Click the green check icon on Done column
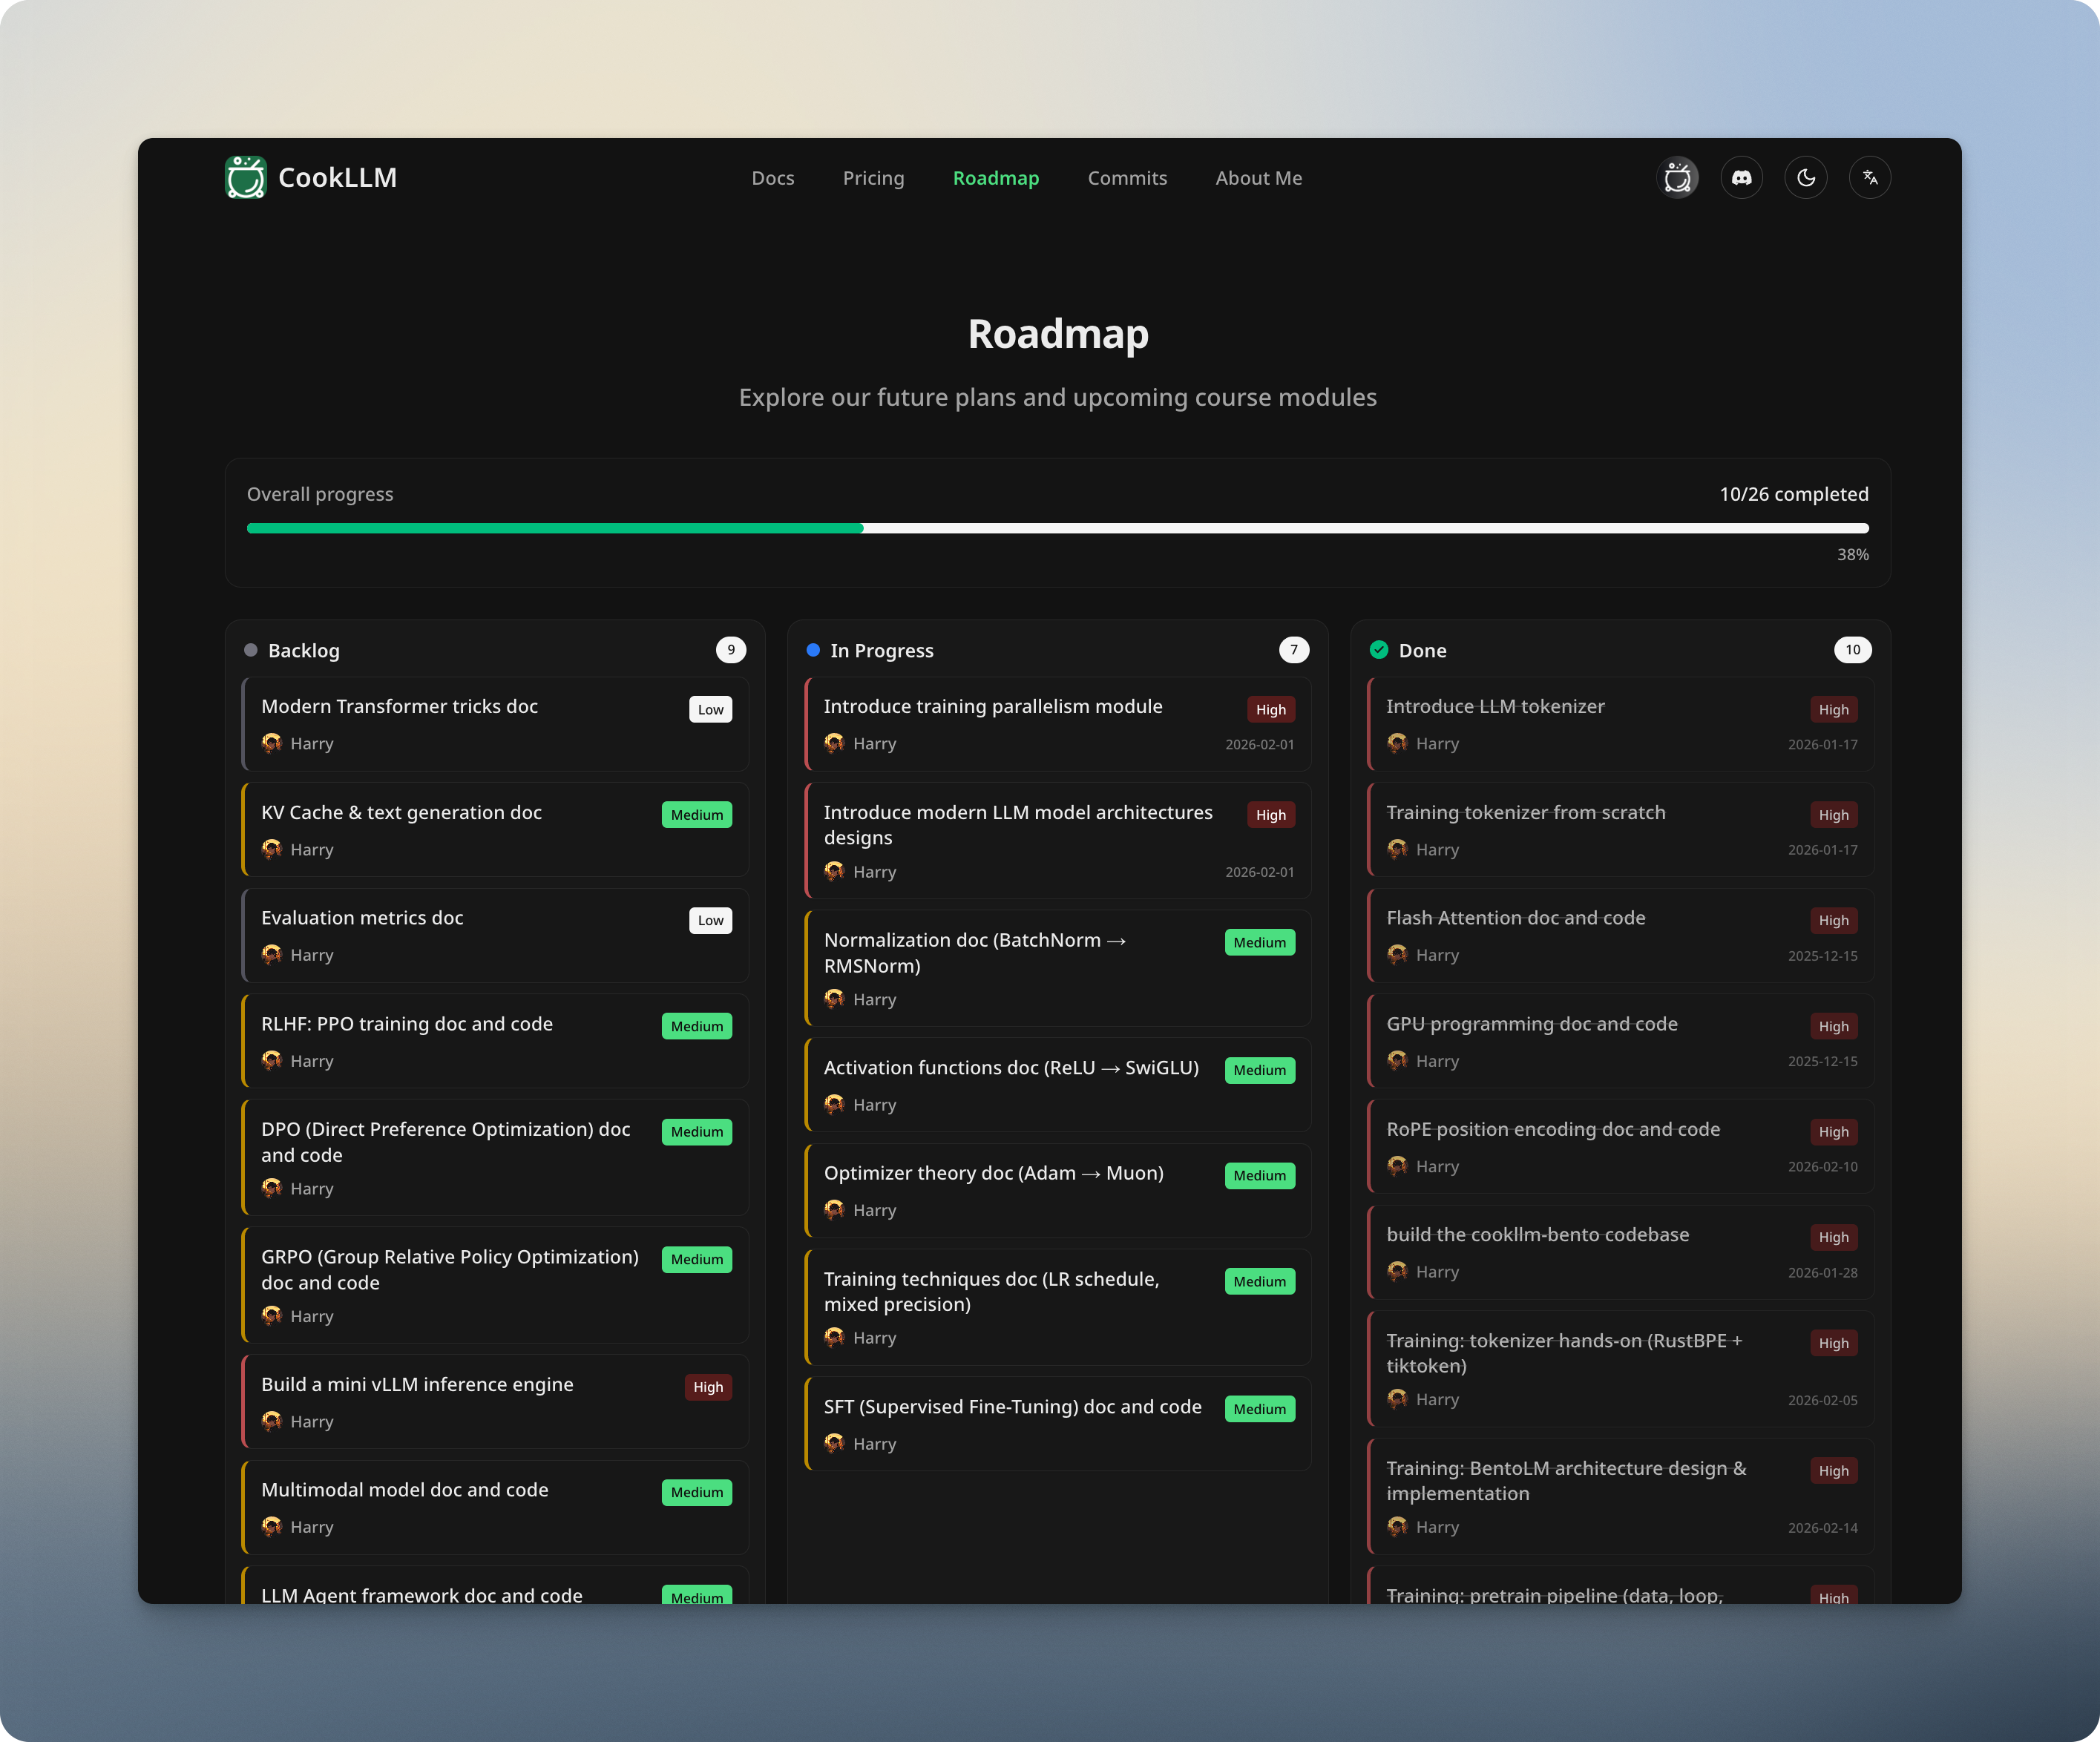This screenshot has height=1742, width=2100. pos(1379,649)
